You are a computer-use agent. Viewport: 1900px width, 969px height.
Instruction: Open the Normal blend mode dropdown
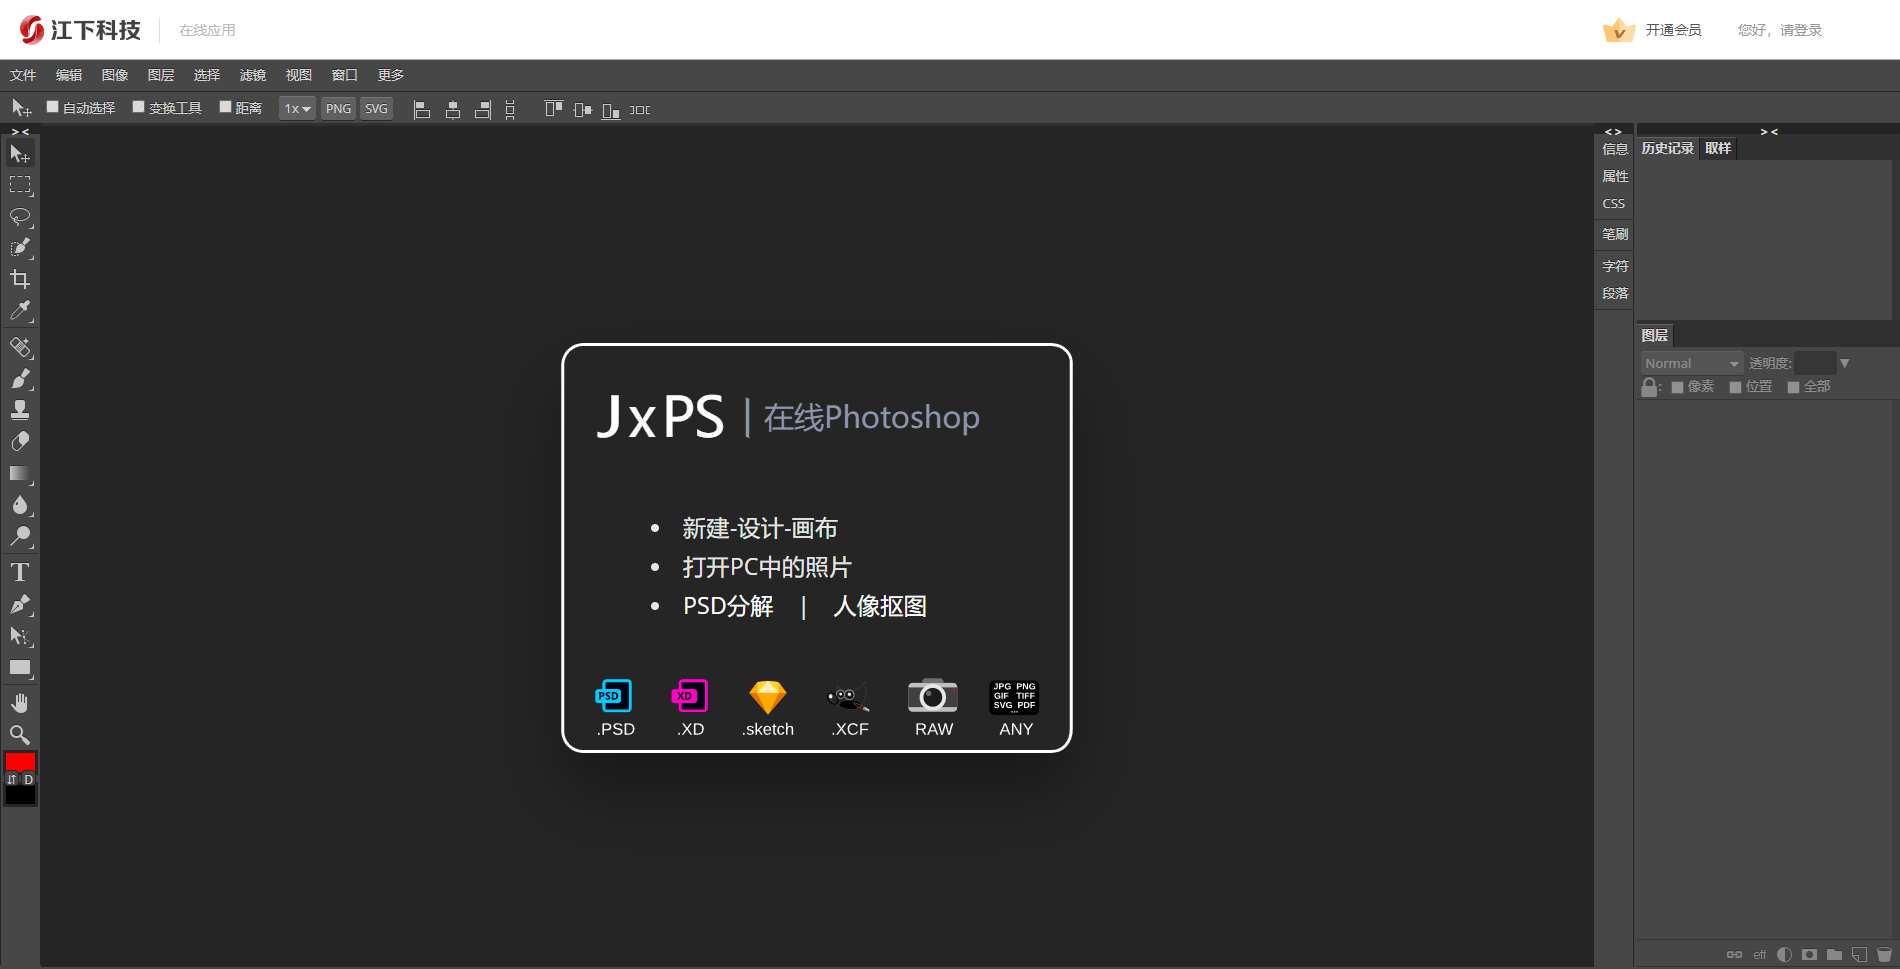click(1691, 363)
